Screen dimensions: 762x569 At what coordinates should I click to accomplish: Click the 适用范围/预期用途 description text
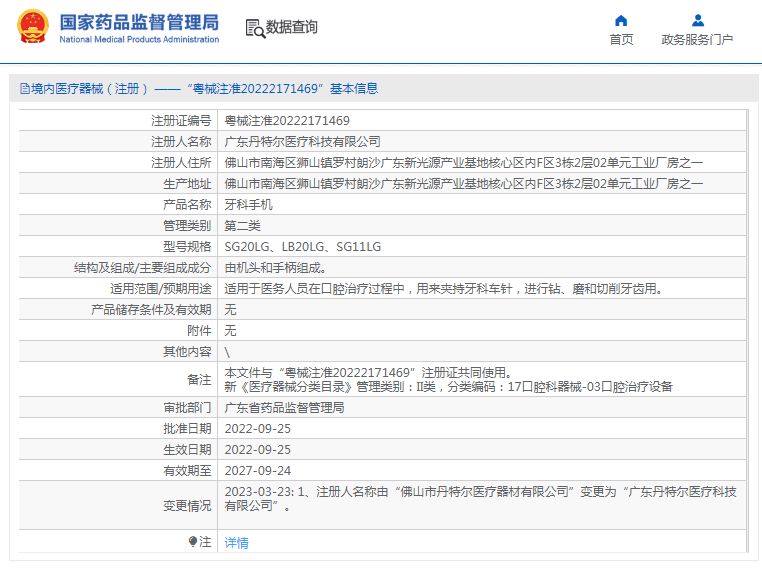pos(443,289)
